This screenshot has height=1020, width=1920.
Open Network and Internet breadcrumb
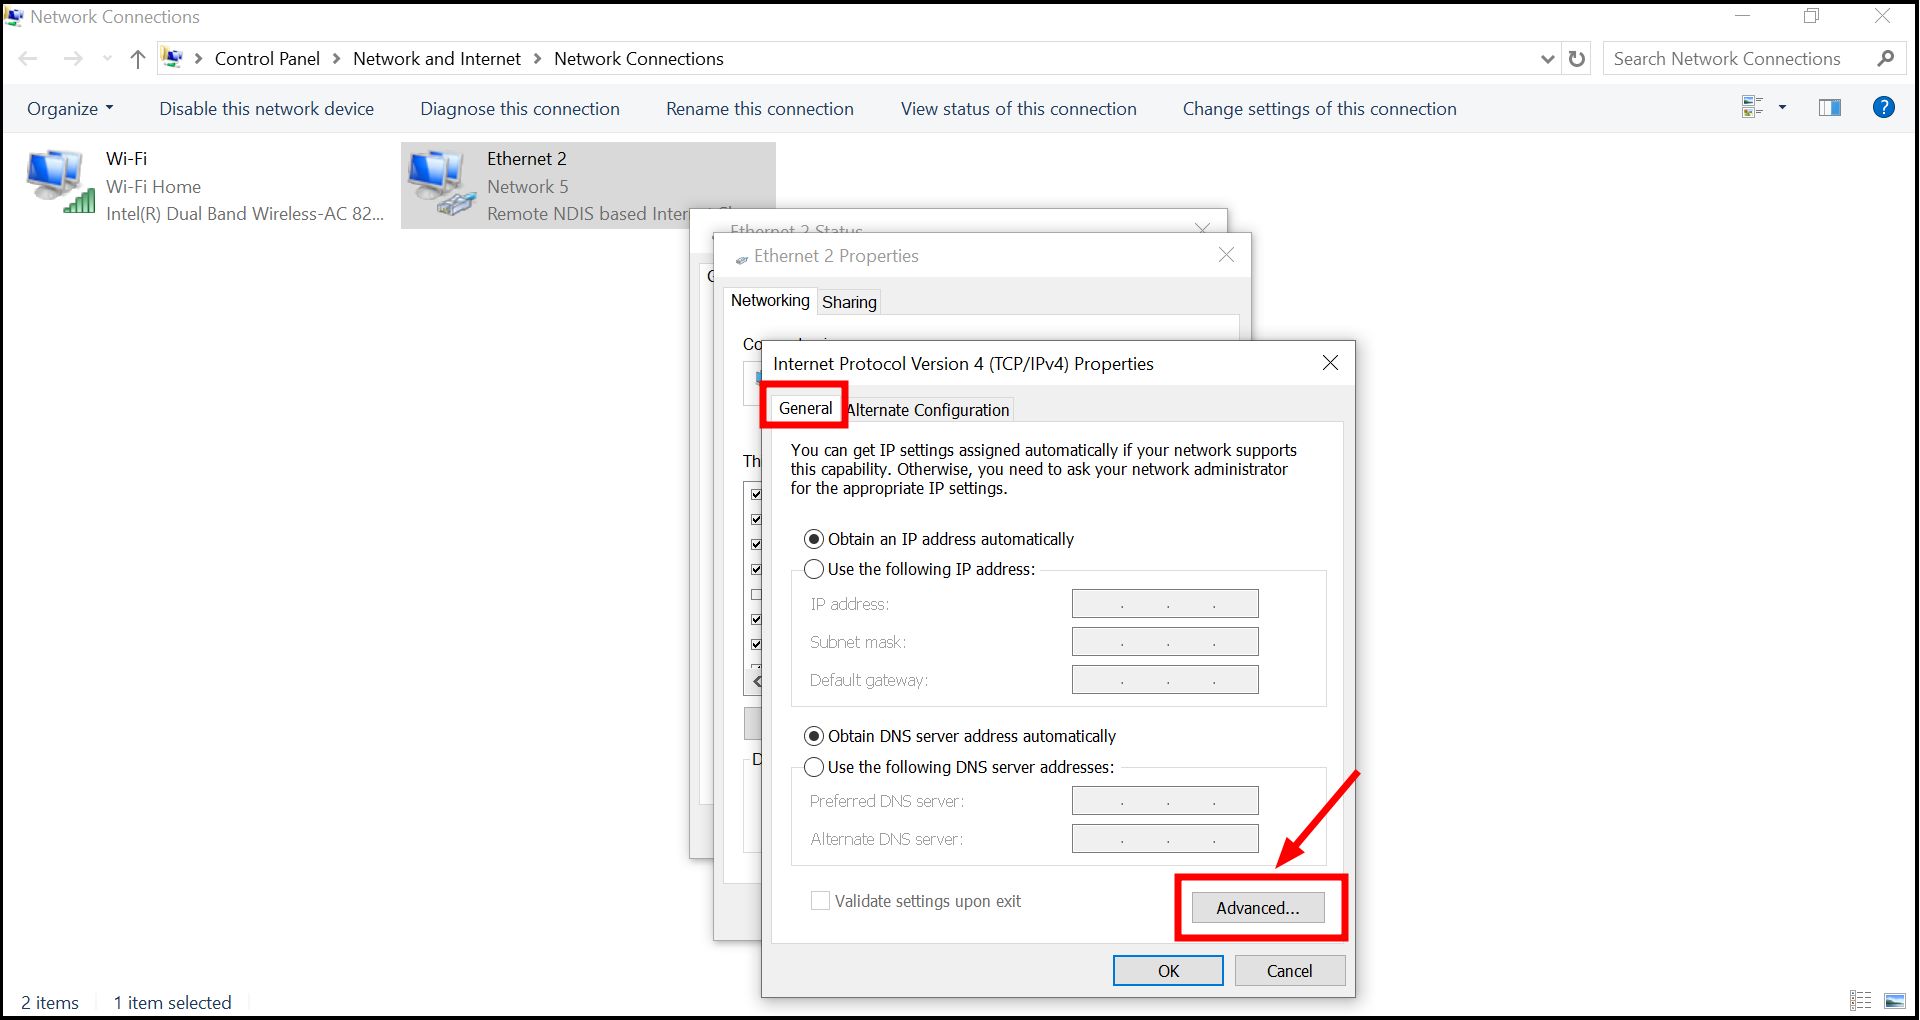point(437,59)
